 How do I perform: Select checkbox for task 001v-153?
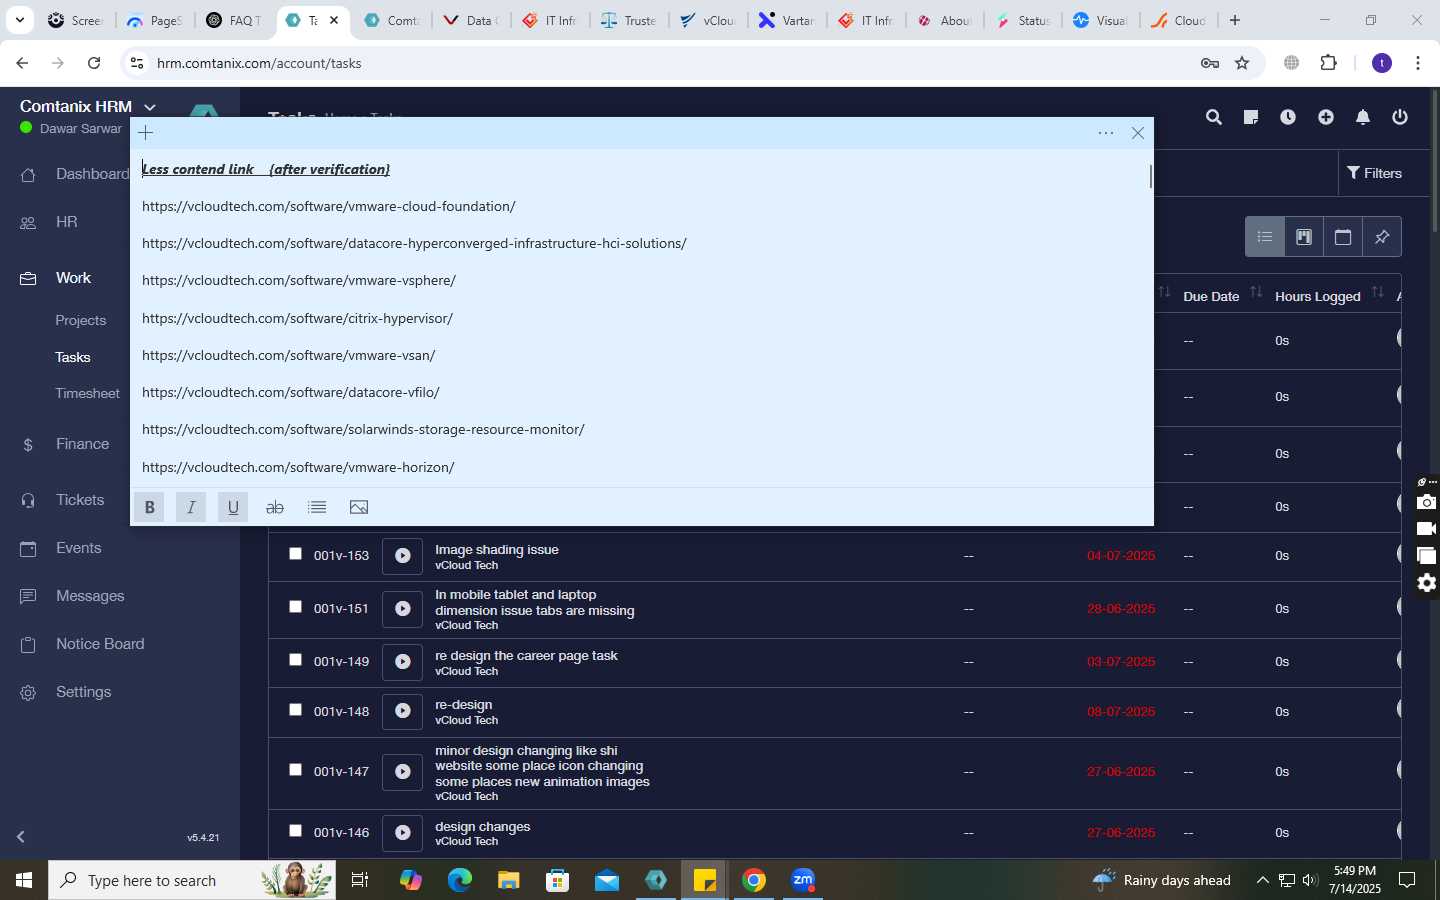(295, 554)
